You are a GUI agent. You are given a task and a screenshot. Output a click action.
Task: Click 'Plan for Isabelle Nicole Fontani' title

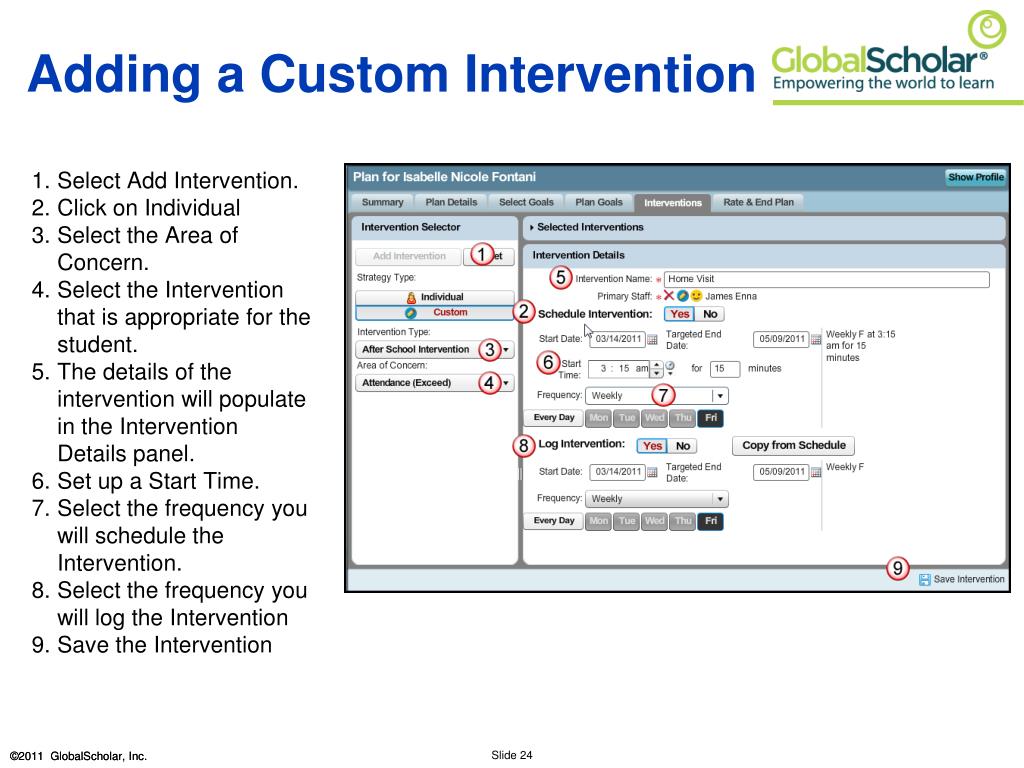[444, 177]
